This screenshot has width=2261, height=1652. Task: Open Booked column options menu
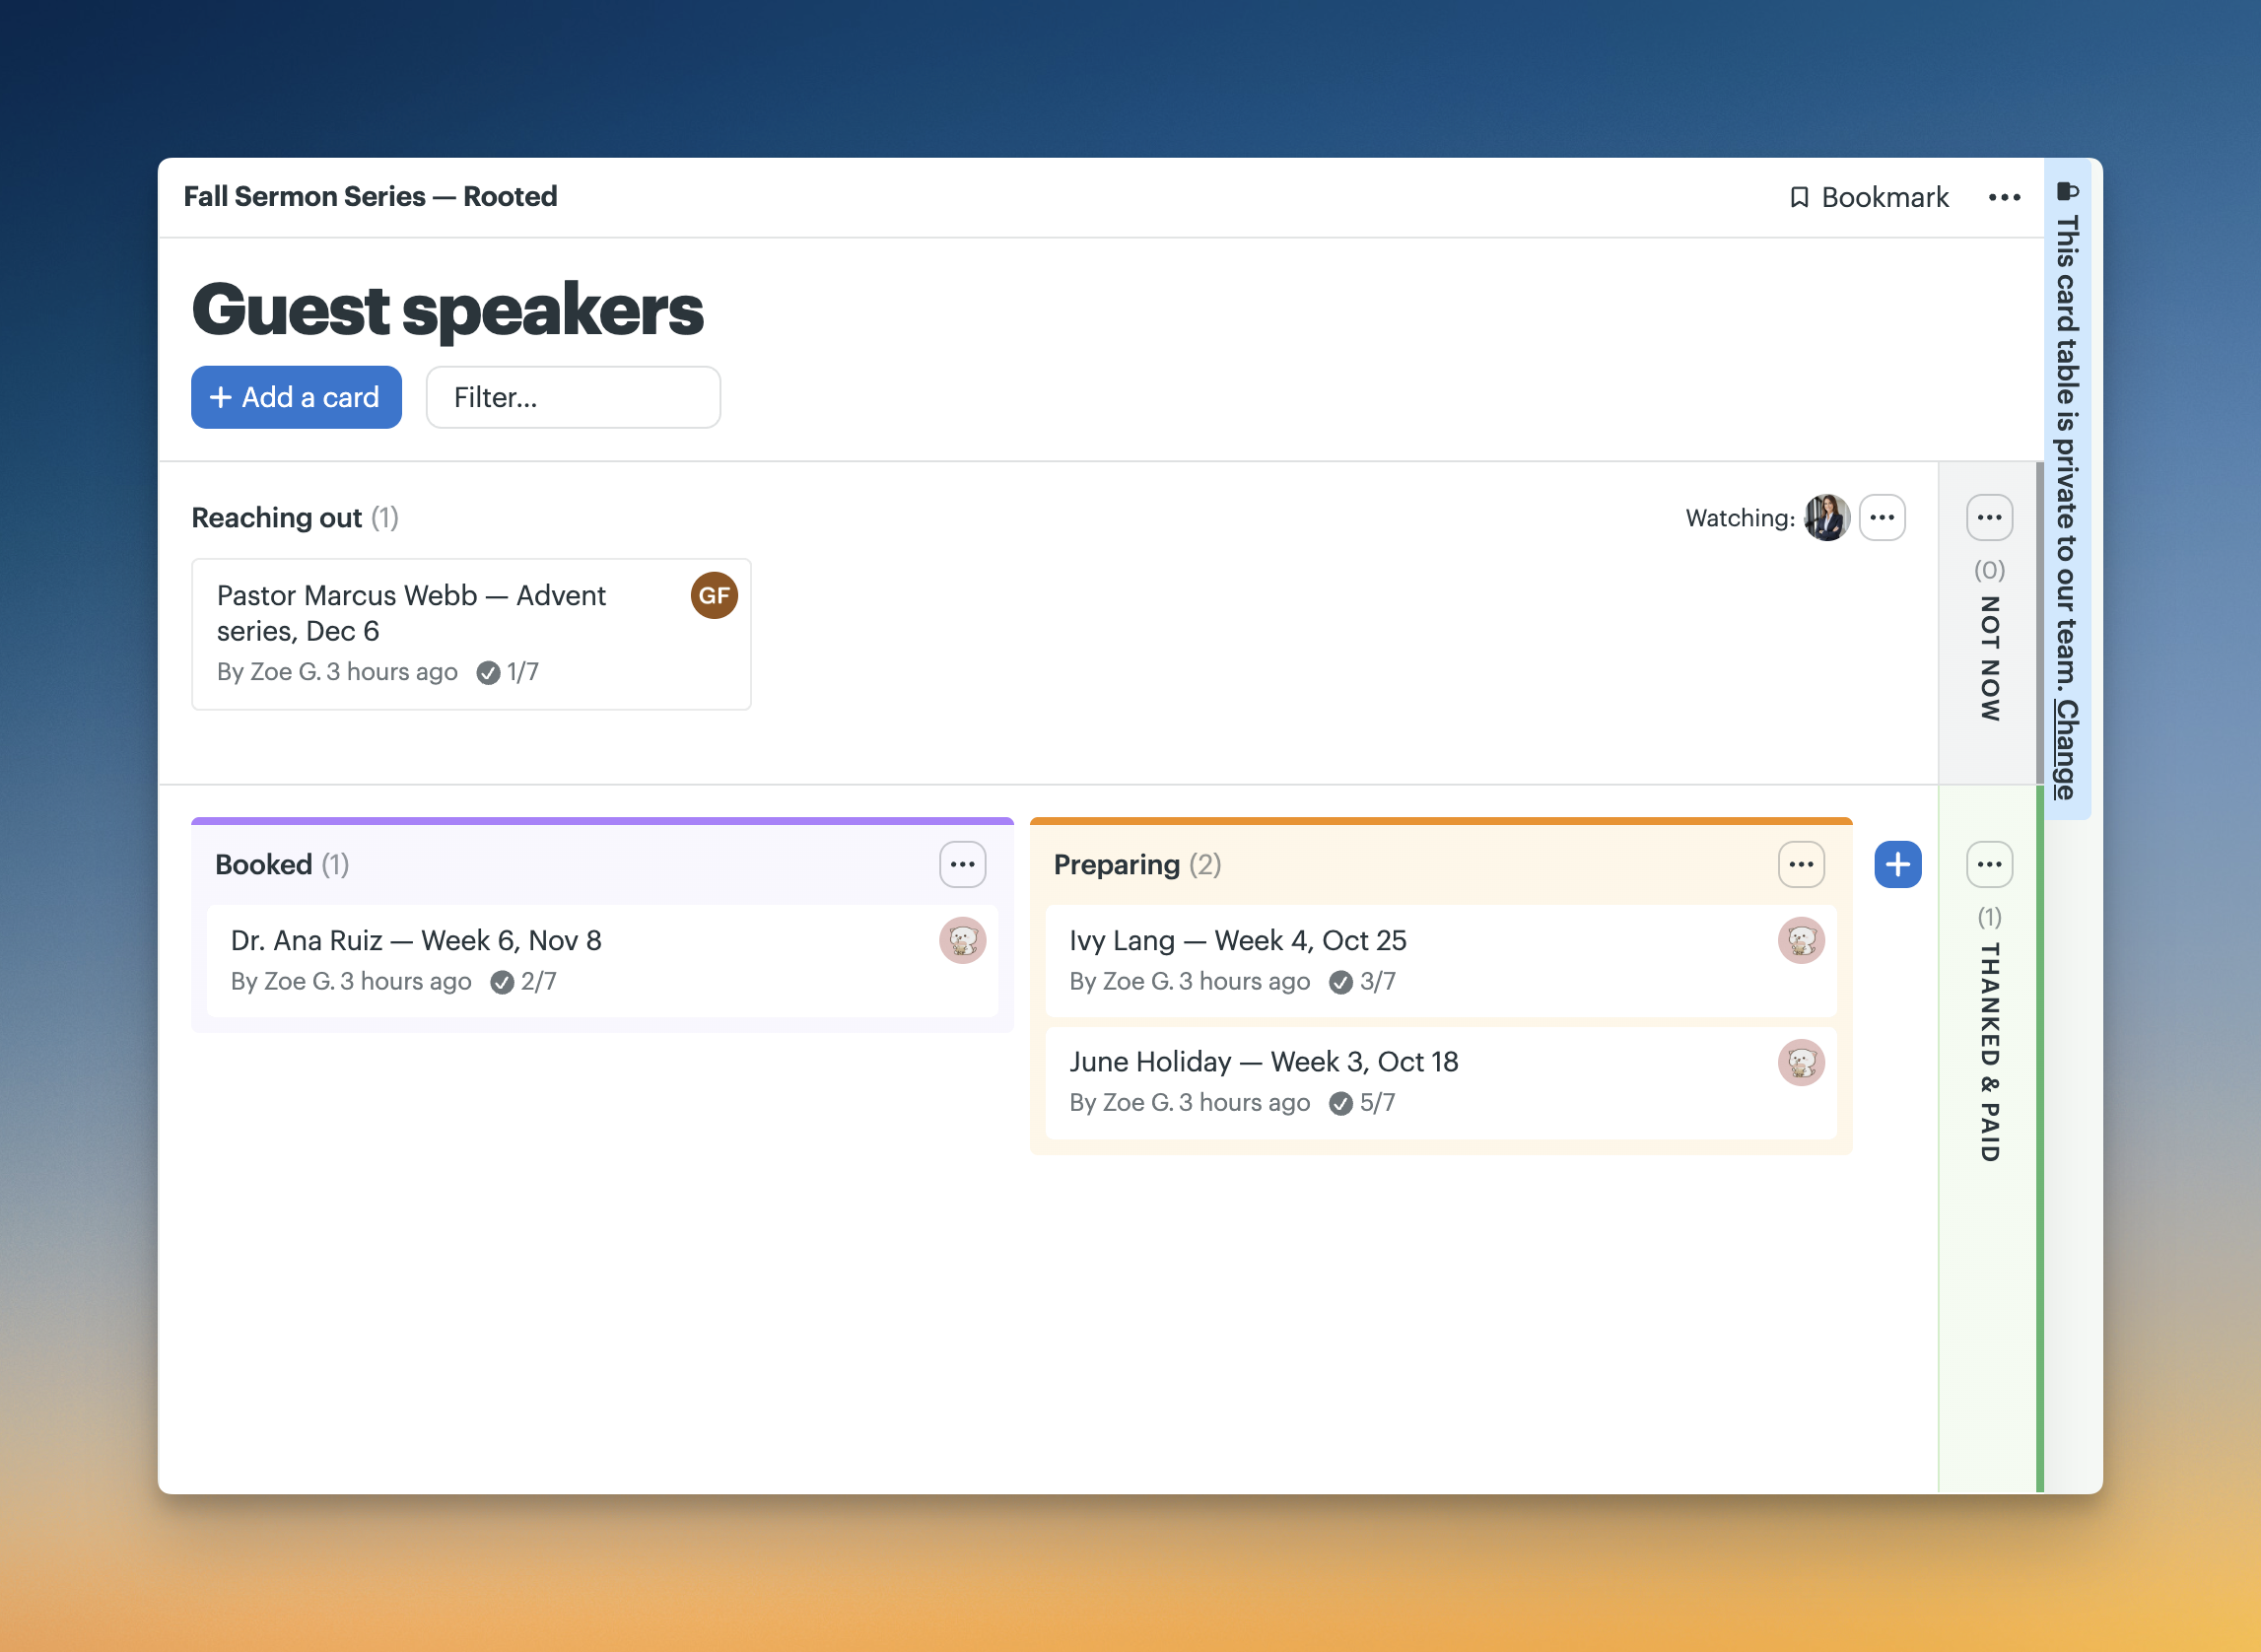pos(962,865)
